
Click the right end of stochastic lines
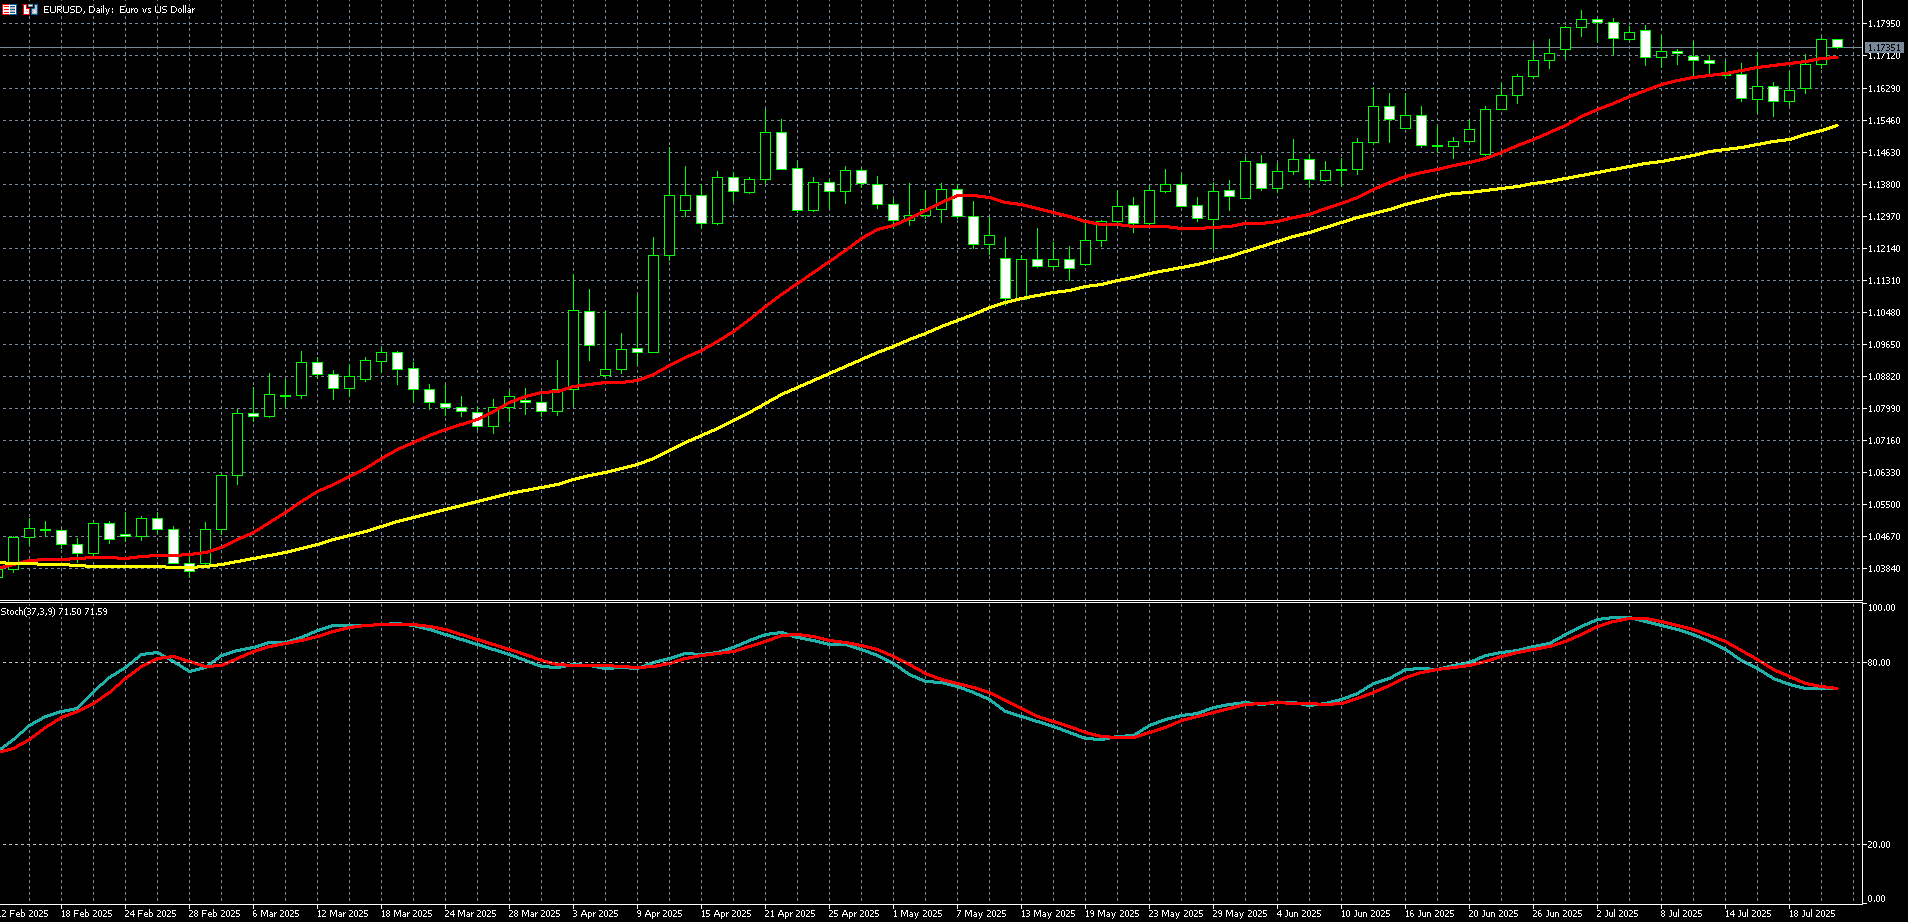pyautogui.click(x=1836, y=688)
